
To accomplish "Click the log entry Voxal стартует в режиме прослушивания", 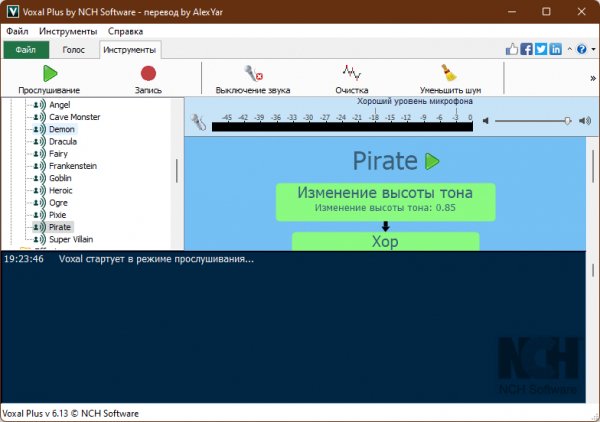I will [156, 259].
